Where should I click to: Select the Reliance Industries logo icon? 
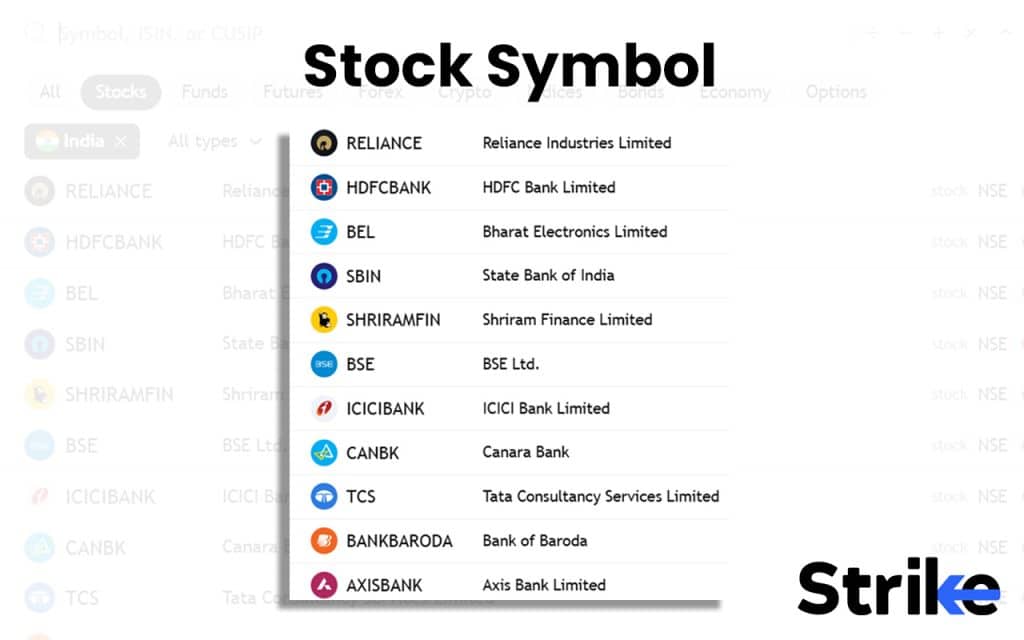(324, 143)
